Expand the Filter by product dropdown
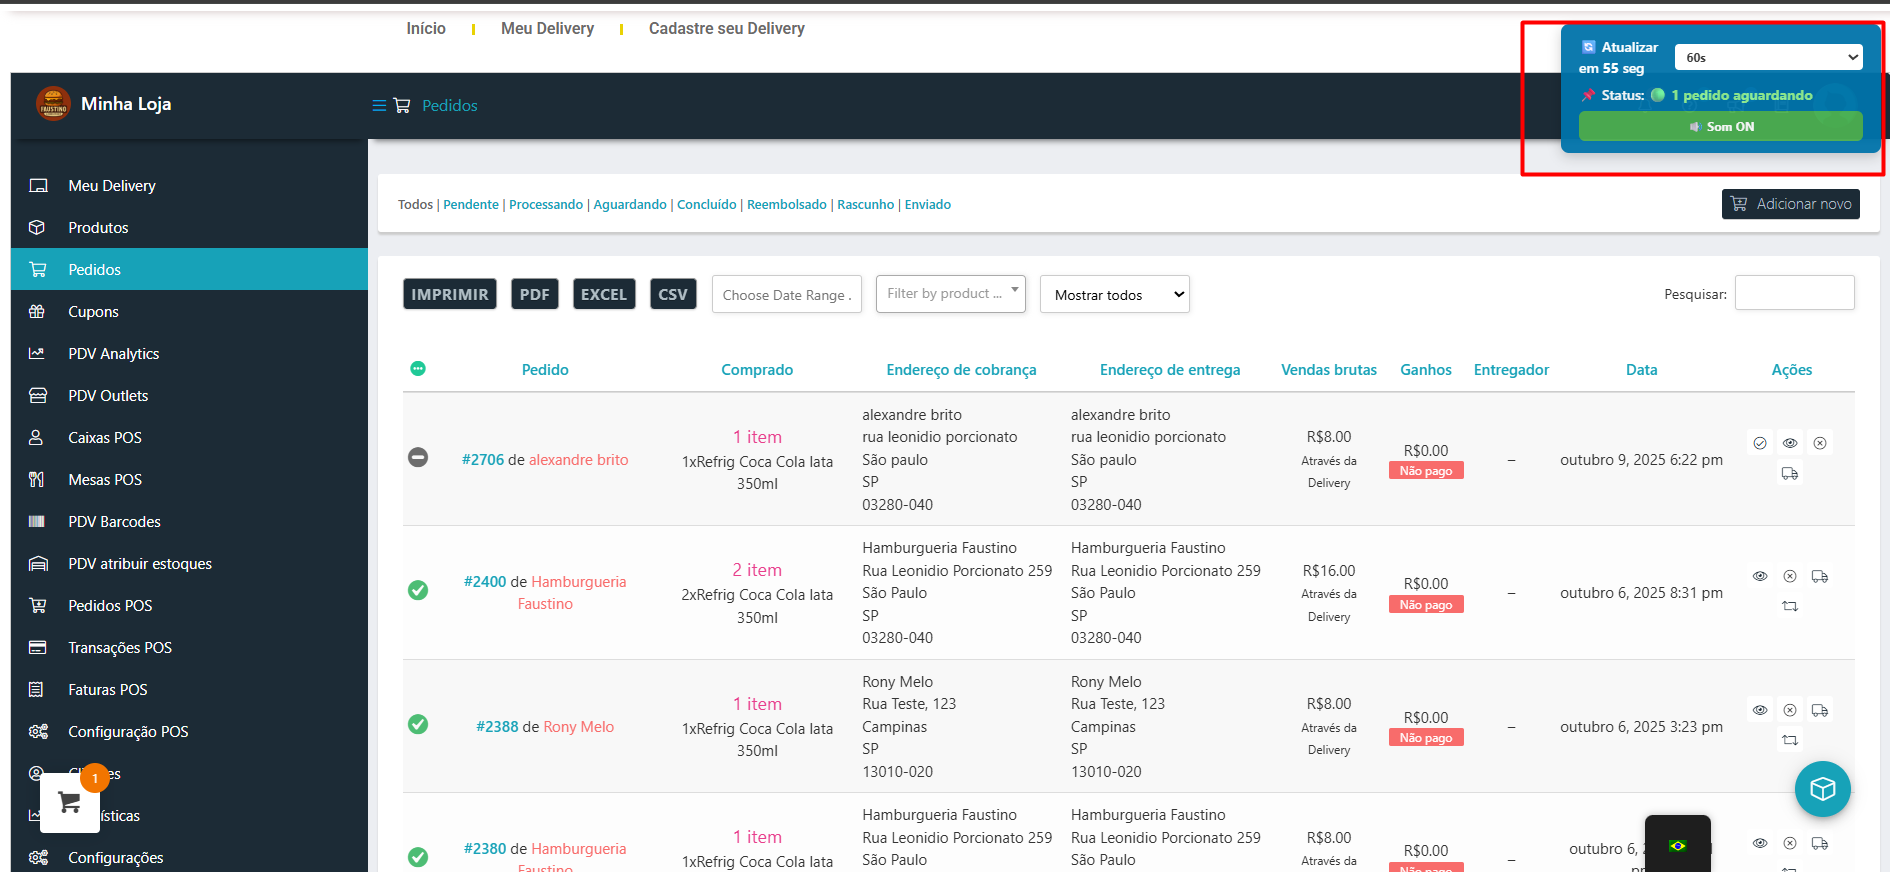Viewport: 1890px width, 872px height. [x=950, y=294]
